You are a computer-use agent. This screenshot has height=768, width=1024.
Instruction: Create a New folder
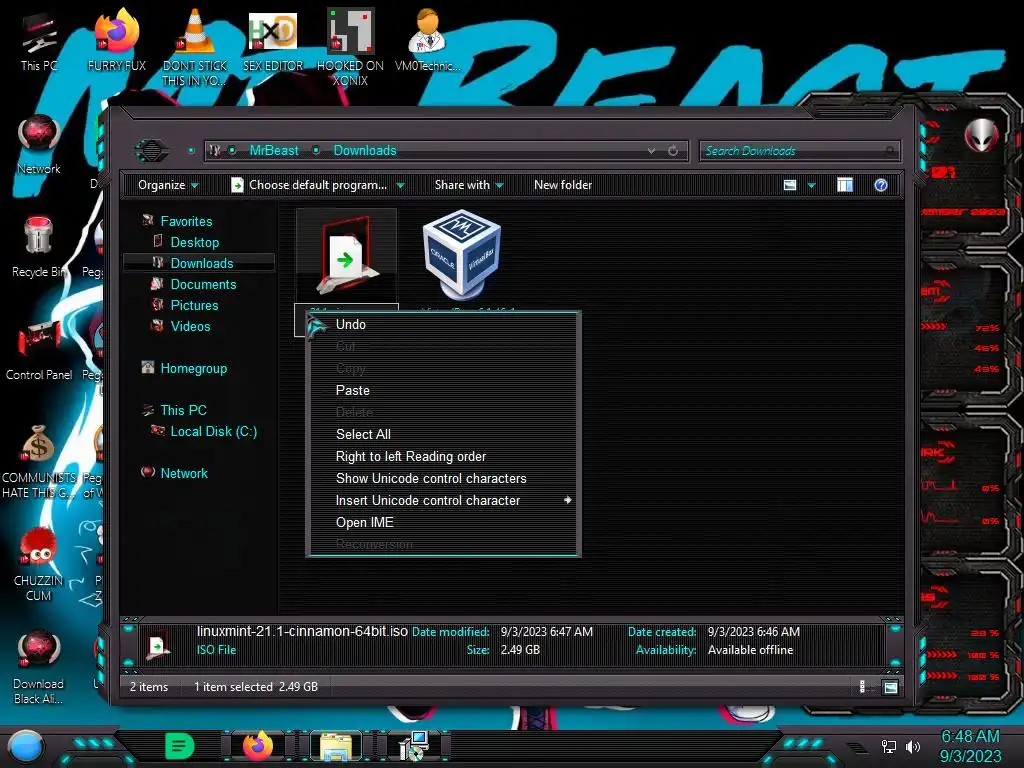563,185
